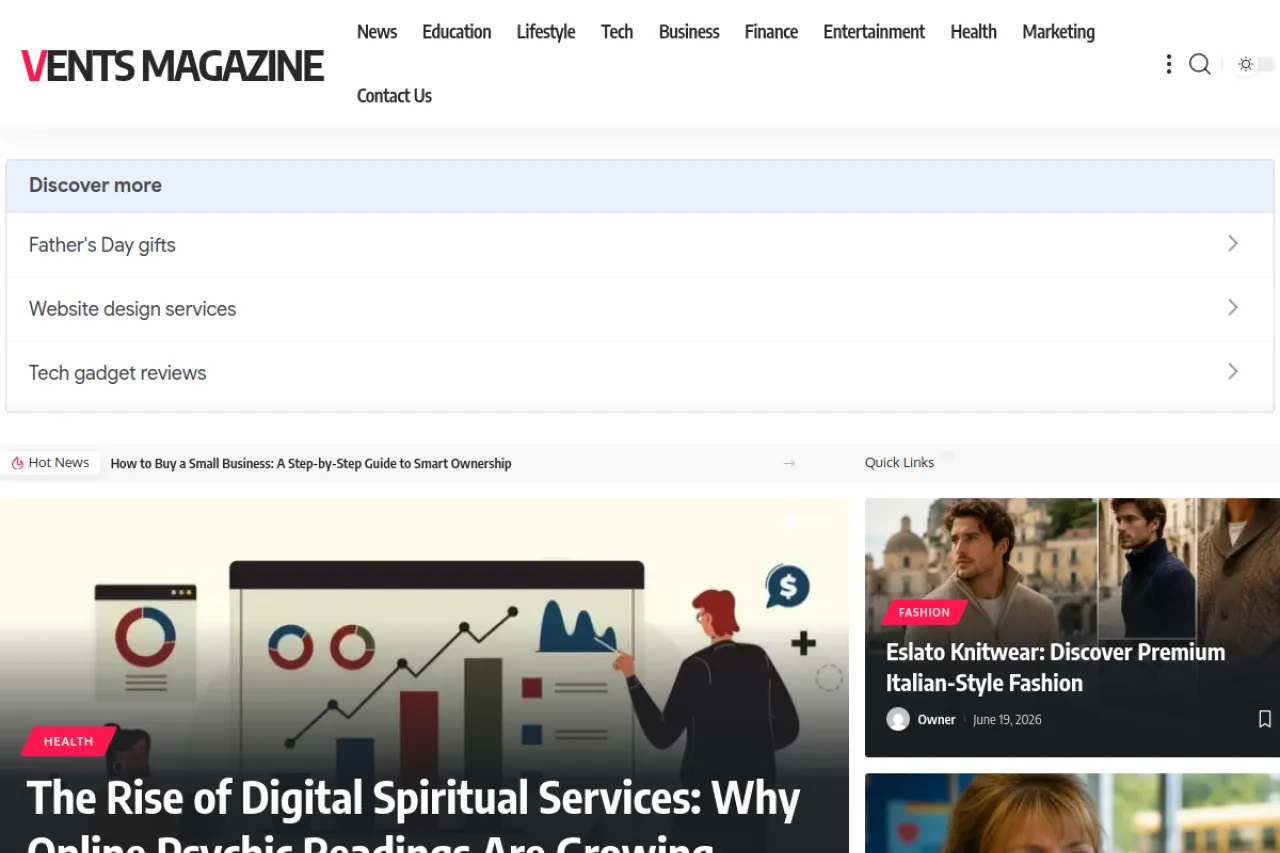The height and width of the screenshot is (853, 1280).
Task: Open the Eslato Knitwear article
Action: [1055, 667]
